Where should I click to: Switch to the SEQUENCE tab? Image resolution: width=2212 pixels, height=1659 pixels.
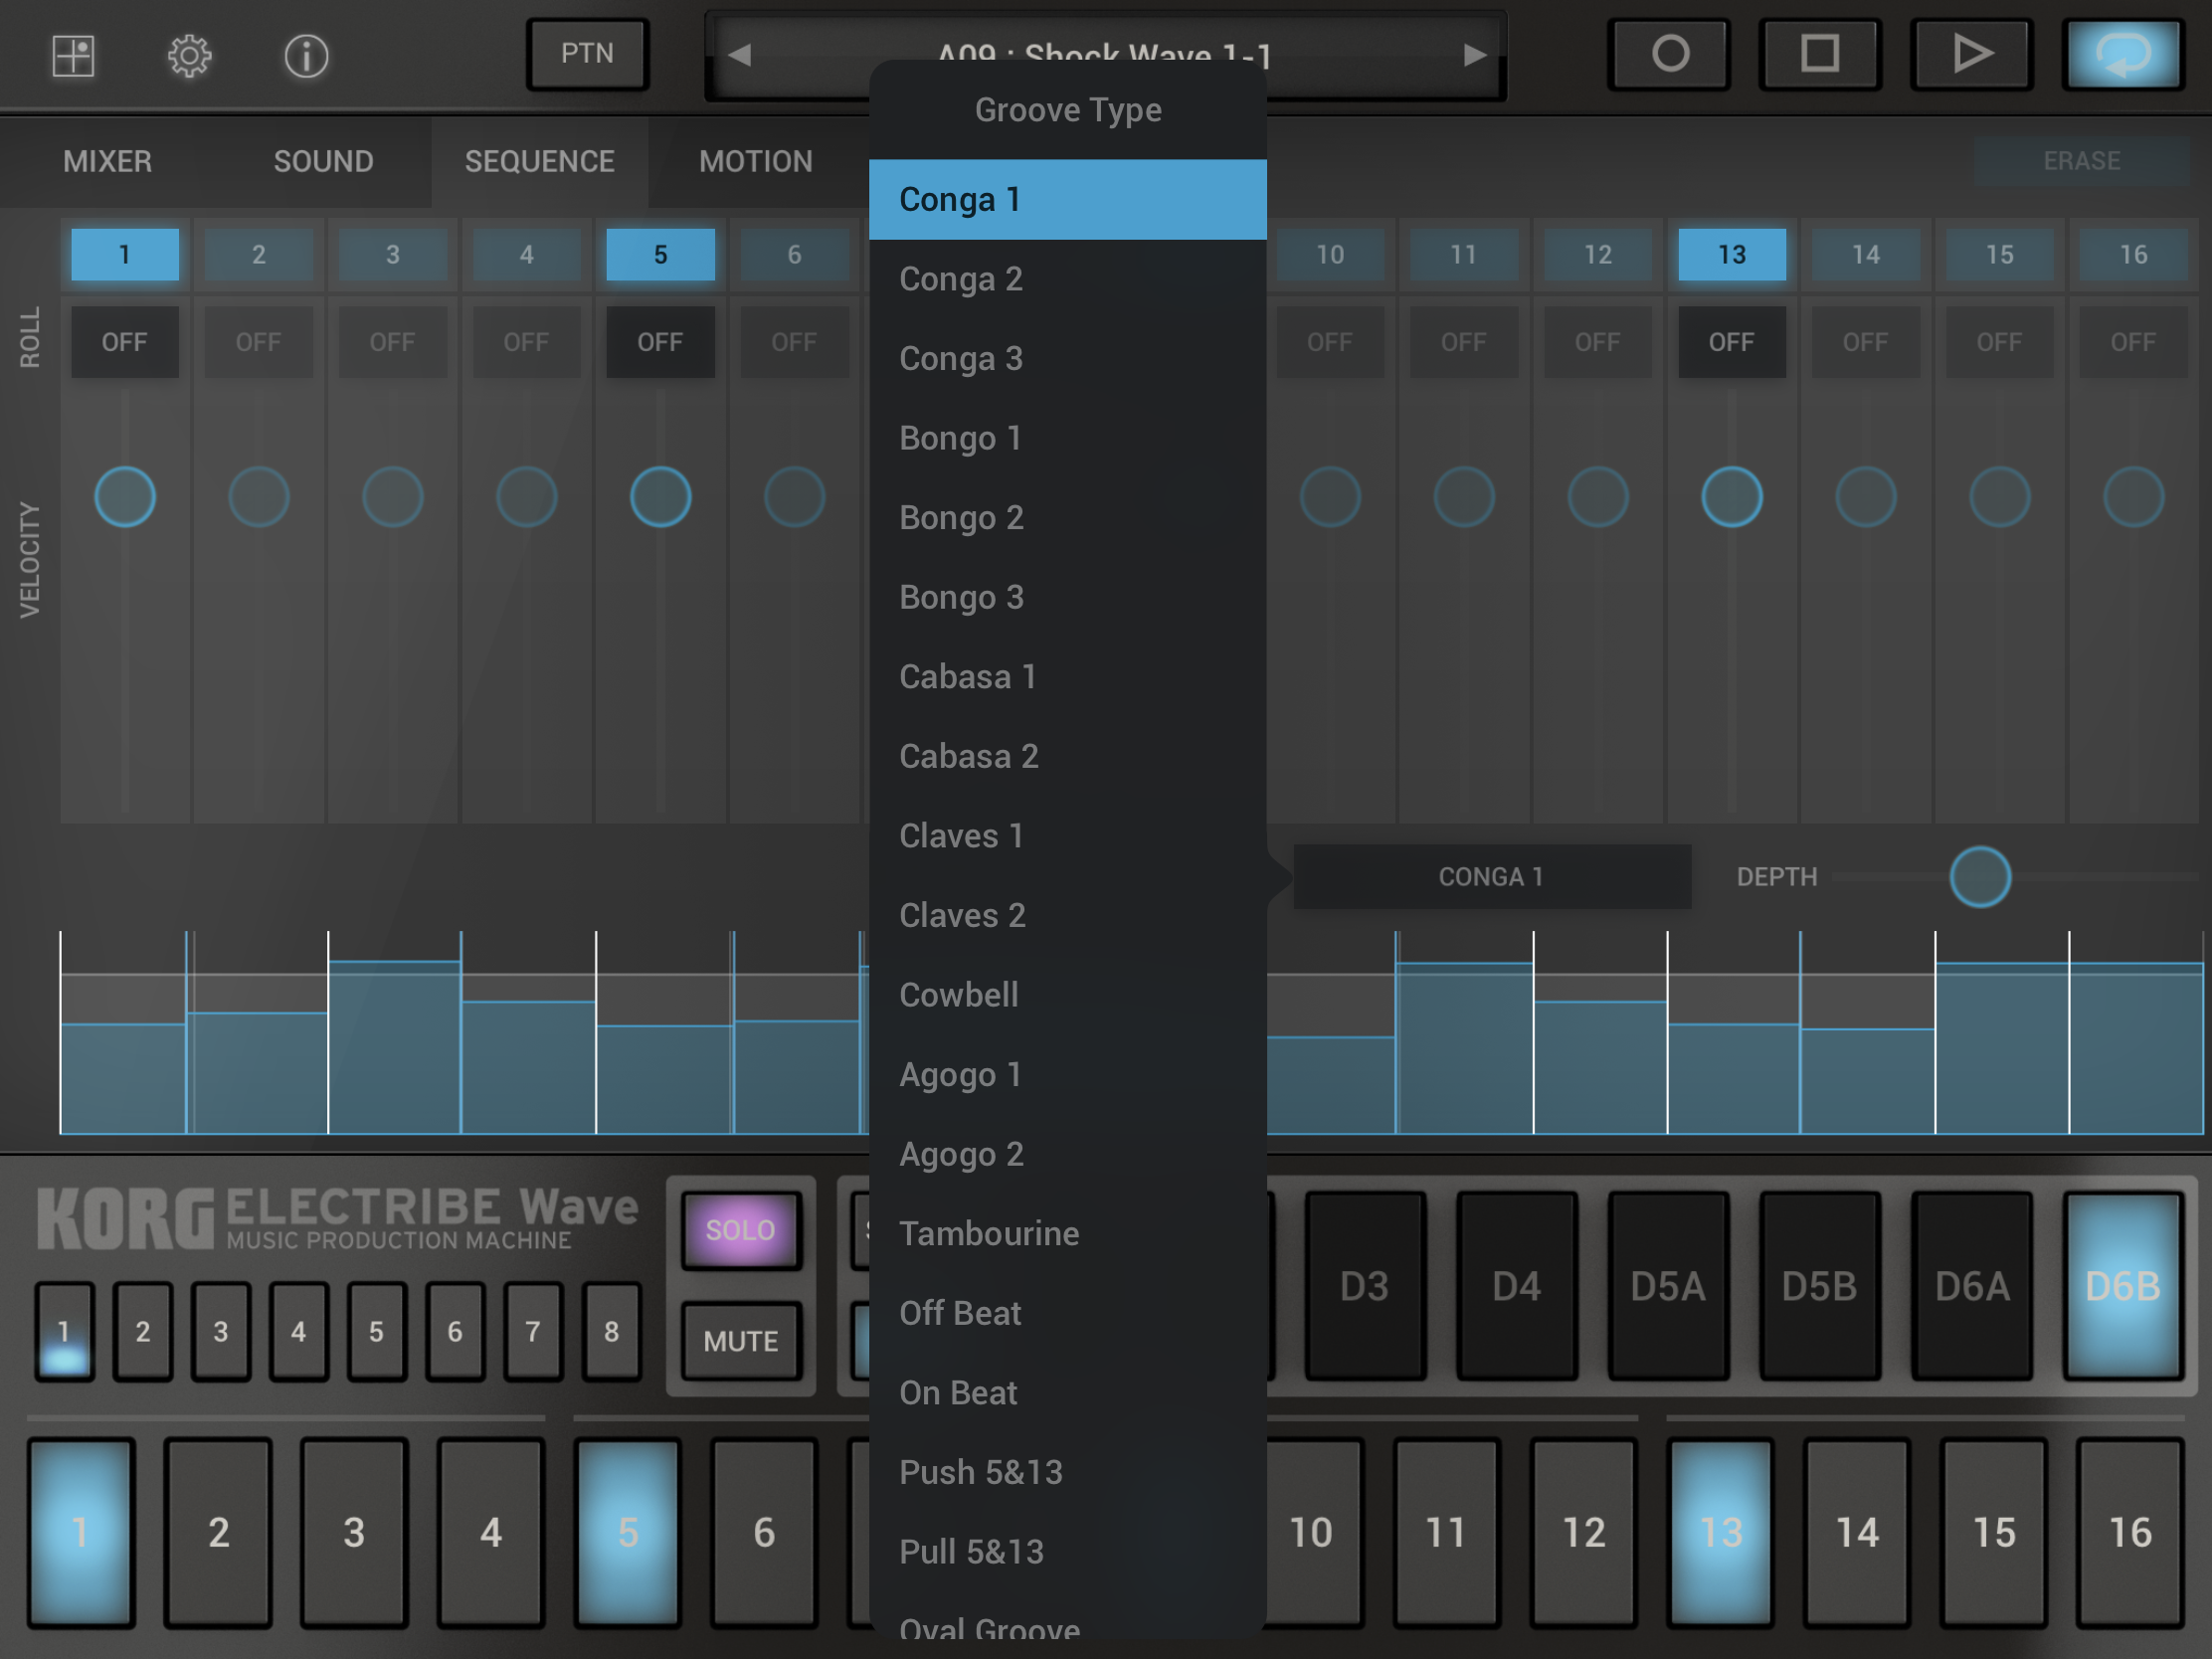click(540, 161)
